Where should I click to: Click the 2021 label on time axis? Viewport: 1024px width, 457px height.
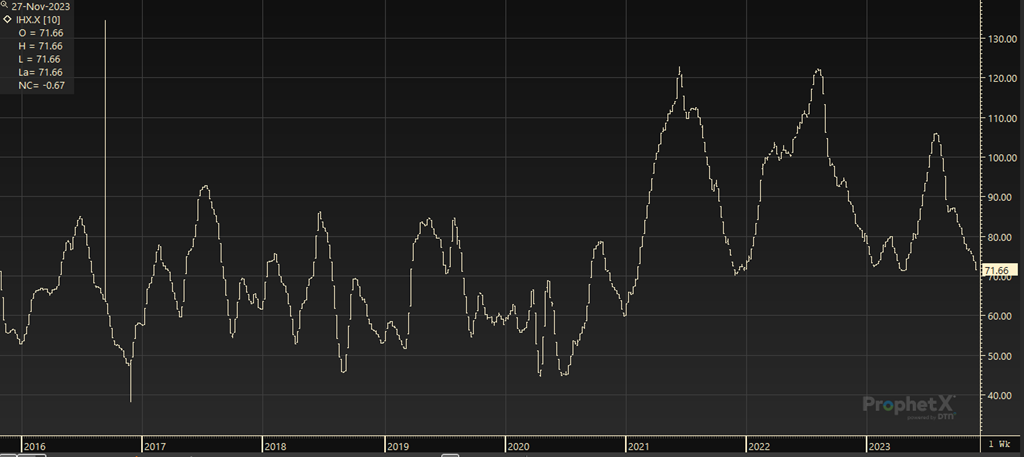(x=638, y=446)
